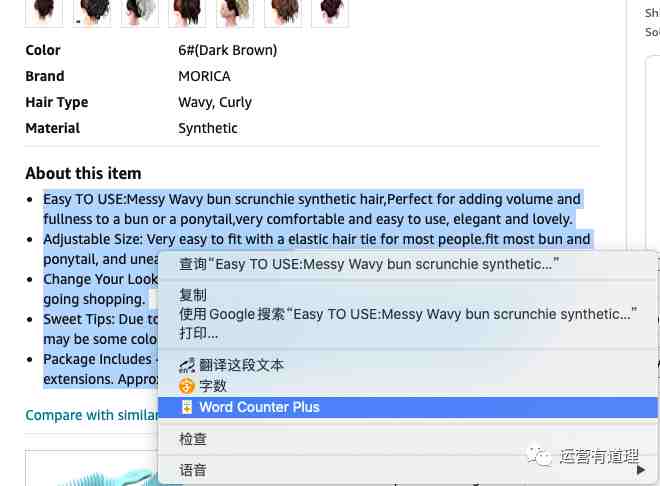Search Google for the selected text
The width and height of the screenshot is (660, 486).
pyautogui.click(x=407, y=314)
